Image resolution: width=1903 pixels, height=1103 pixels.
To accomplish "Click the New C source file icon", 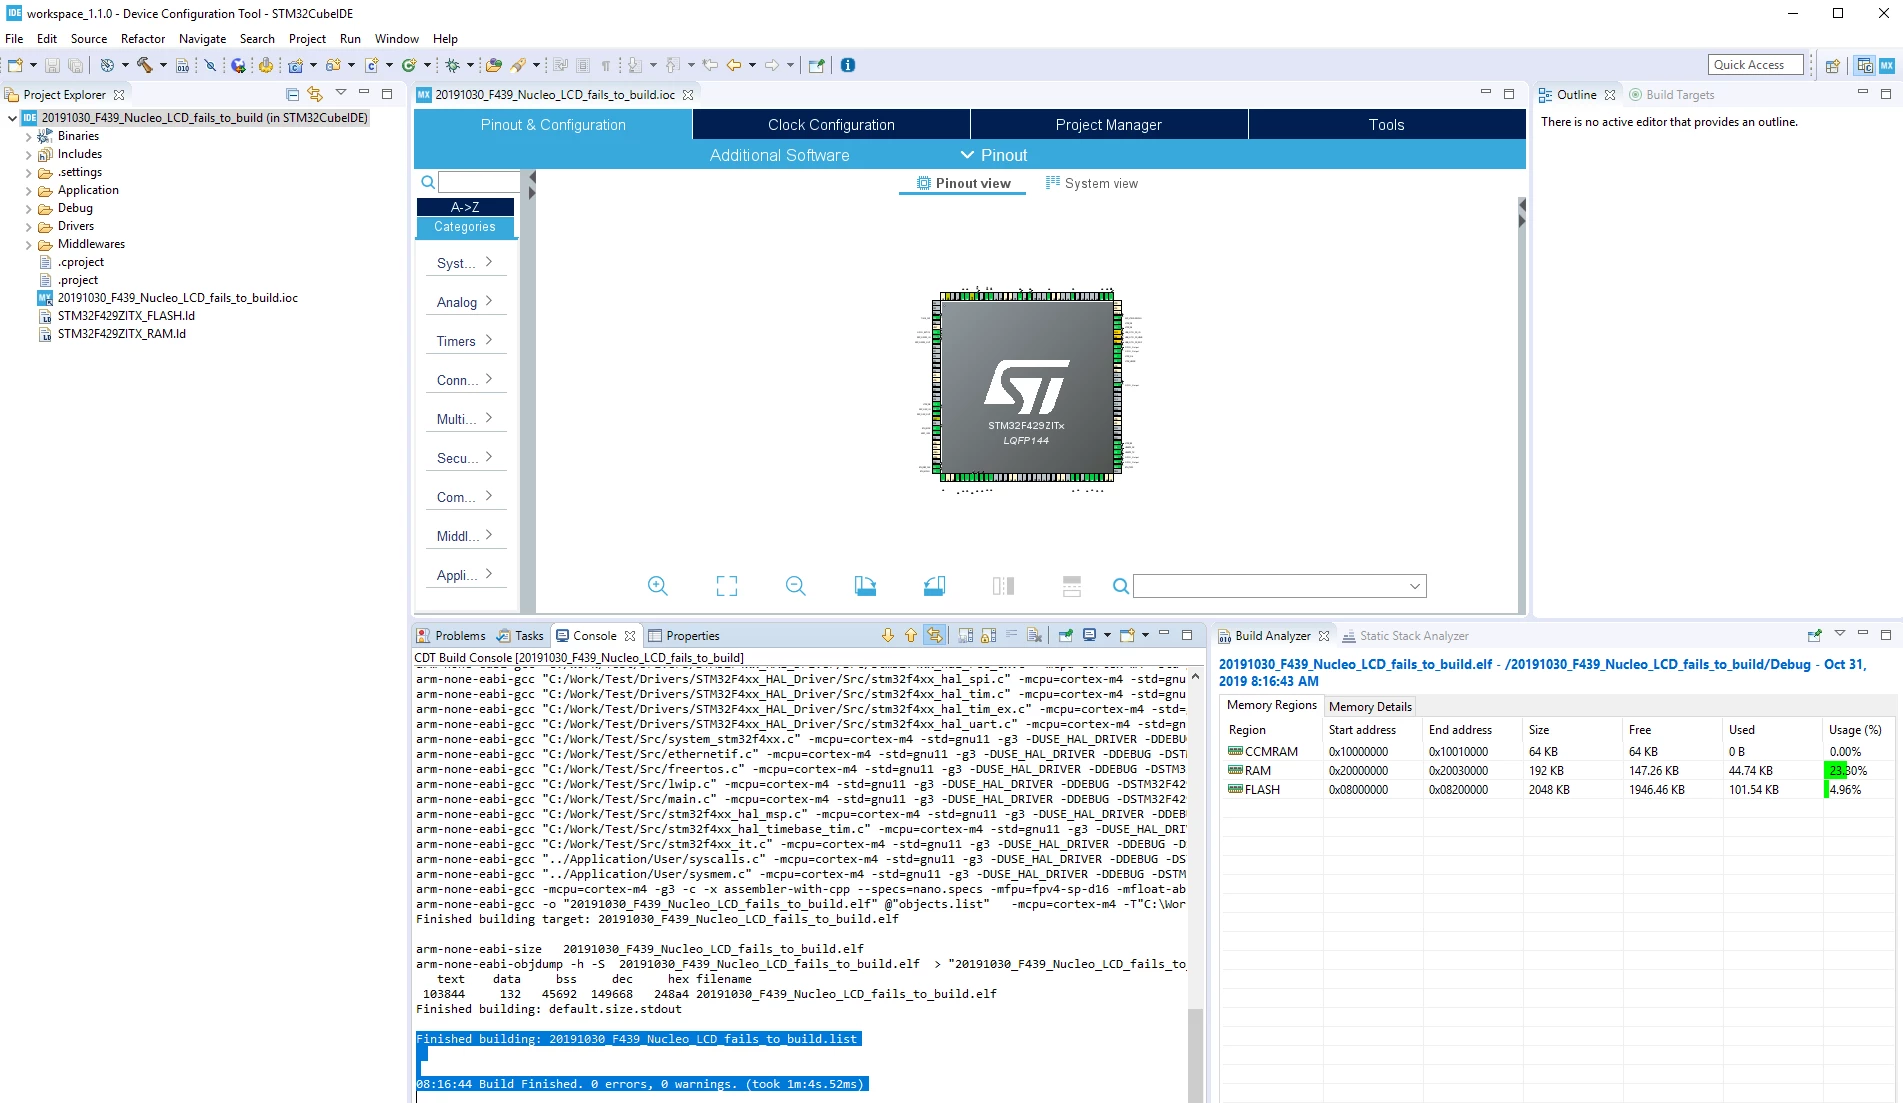I will click(372, 65).
